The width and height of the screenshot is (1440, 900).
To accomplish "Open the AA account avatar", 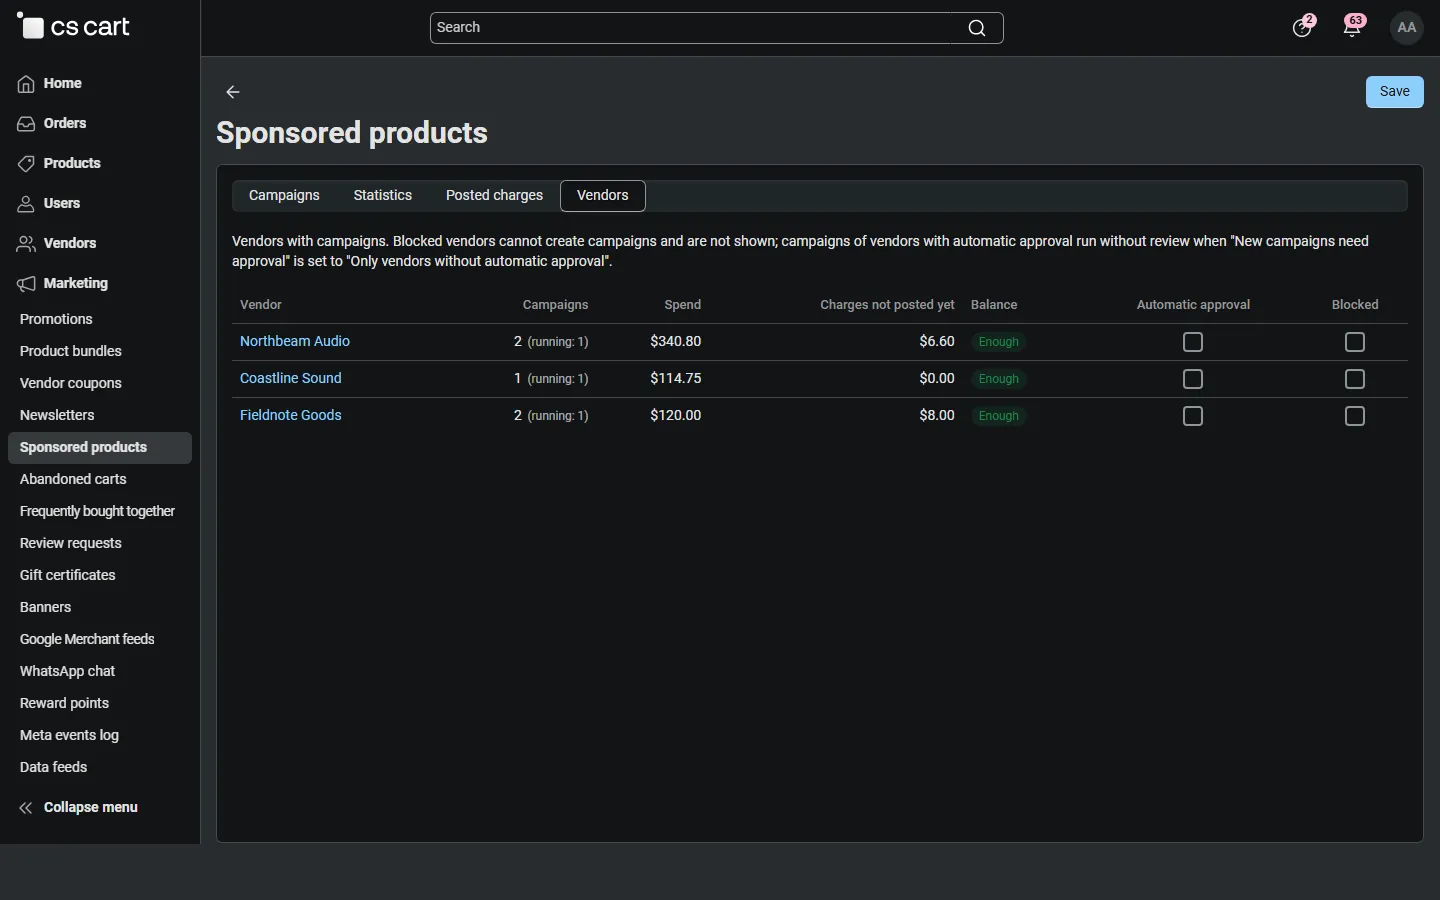I will (x=1408, y=28).
